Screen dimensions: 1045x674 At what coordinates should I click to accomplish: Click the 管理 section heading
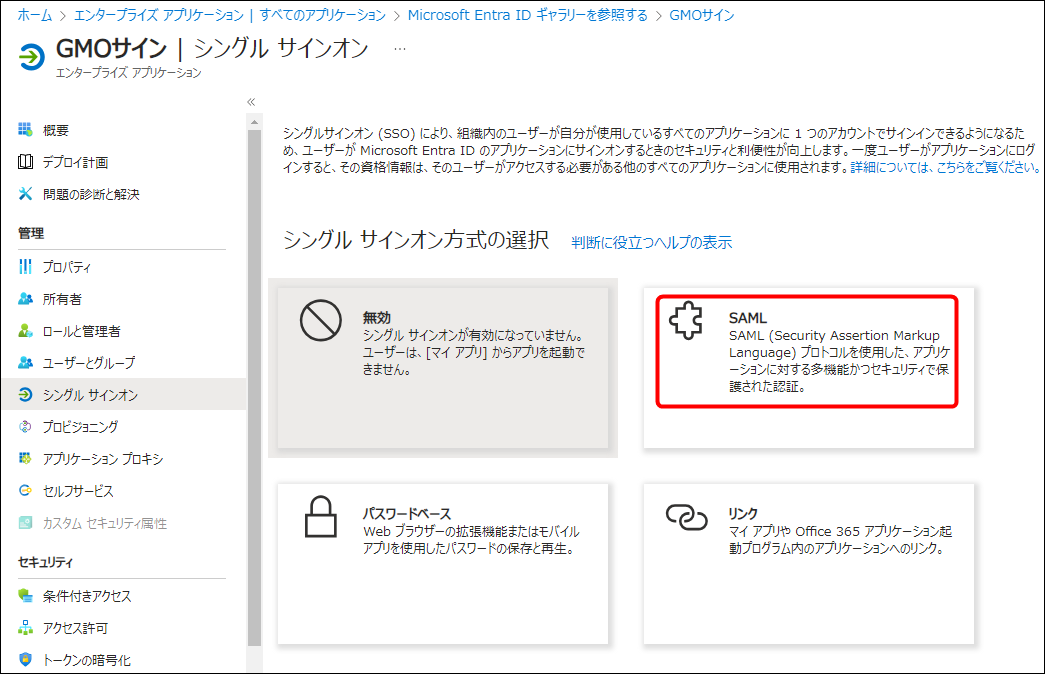point(31,233)
